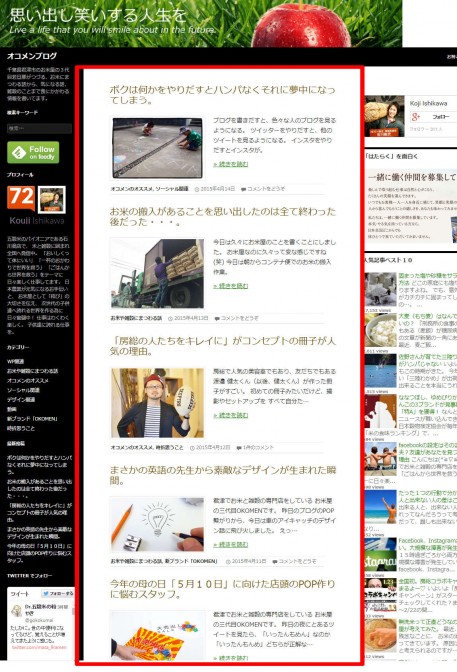Open post title ボクは何かをやりだすとハンパなく
The image size is (457, 672).
[x=222, y=95]
